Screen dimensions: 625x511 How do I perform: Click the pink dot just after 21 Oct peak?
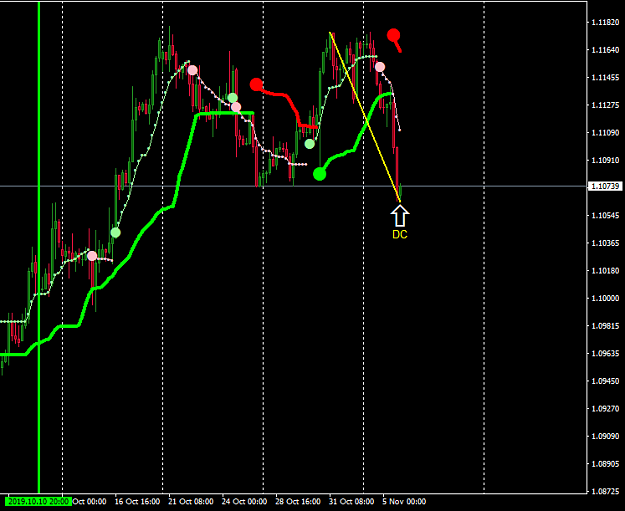[x=192, y=70]
